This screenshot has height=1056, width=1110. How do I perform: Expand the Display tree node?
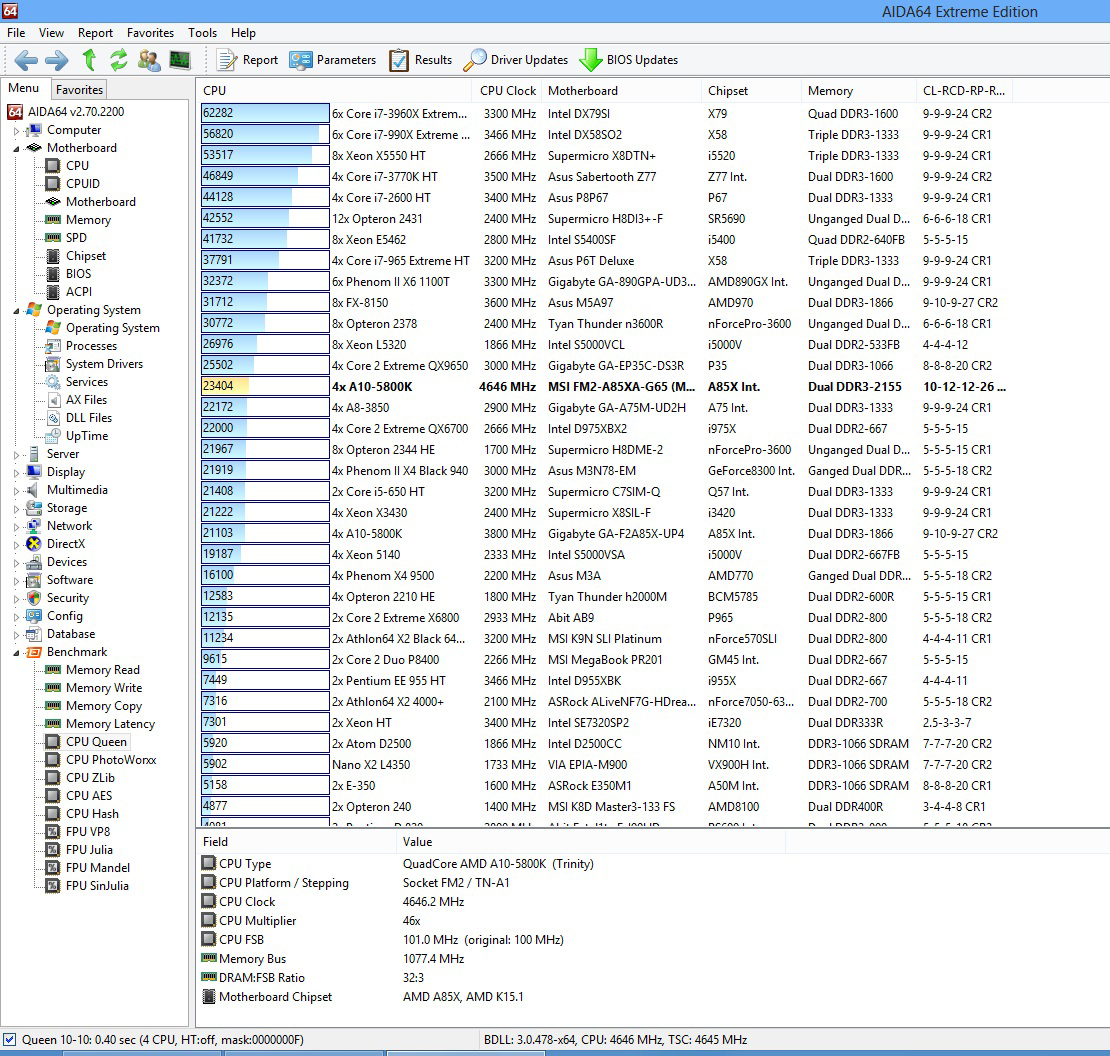pos(16,472)
